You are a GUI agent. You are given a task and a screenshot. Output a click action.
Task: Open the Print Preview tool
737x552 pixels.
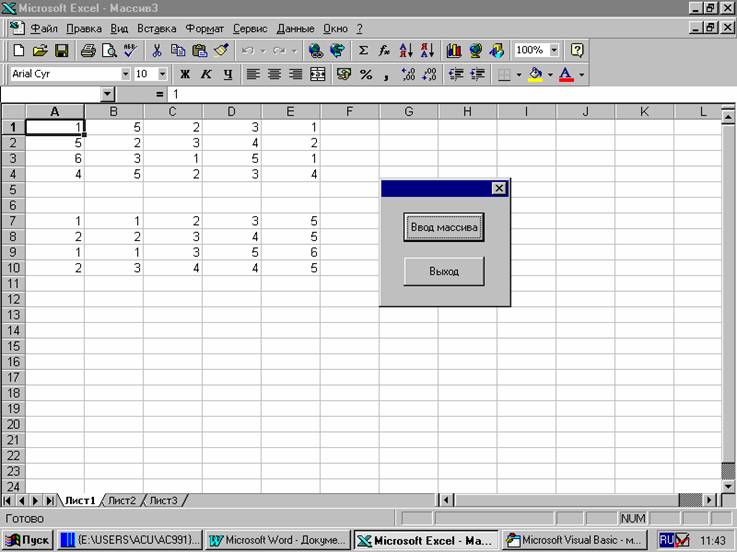pos(108,50)
